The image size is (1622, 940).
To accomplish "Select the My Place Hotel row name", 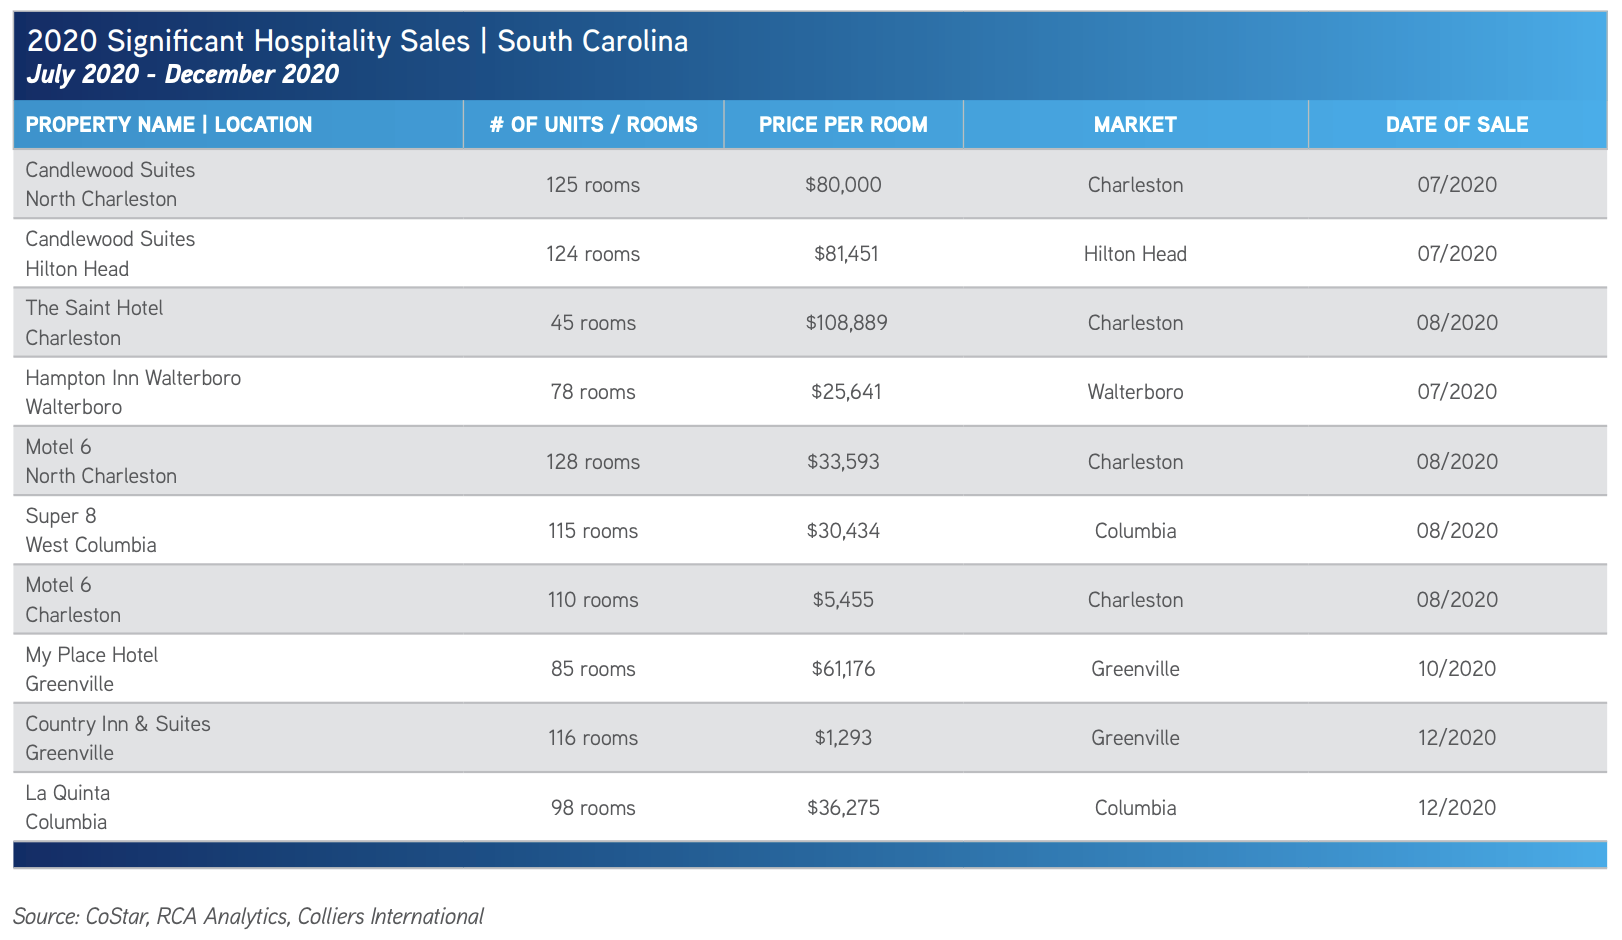I will (92, 655).
